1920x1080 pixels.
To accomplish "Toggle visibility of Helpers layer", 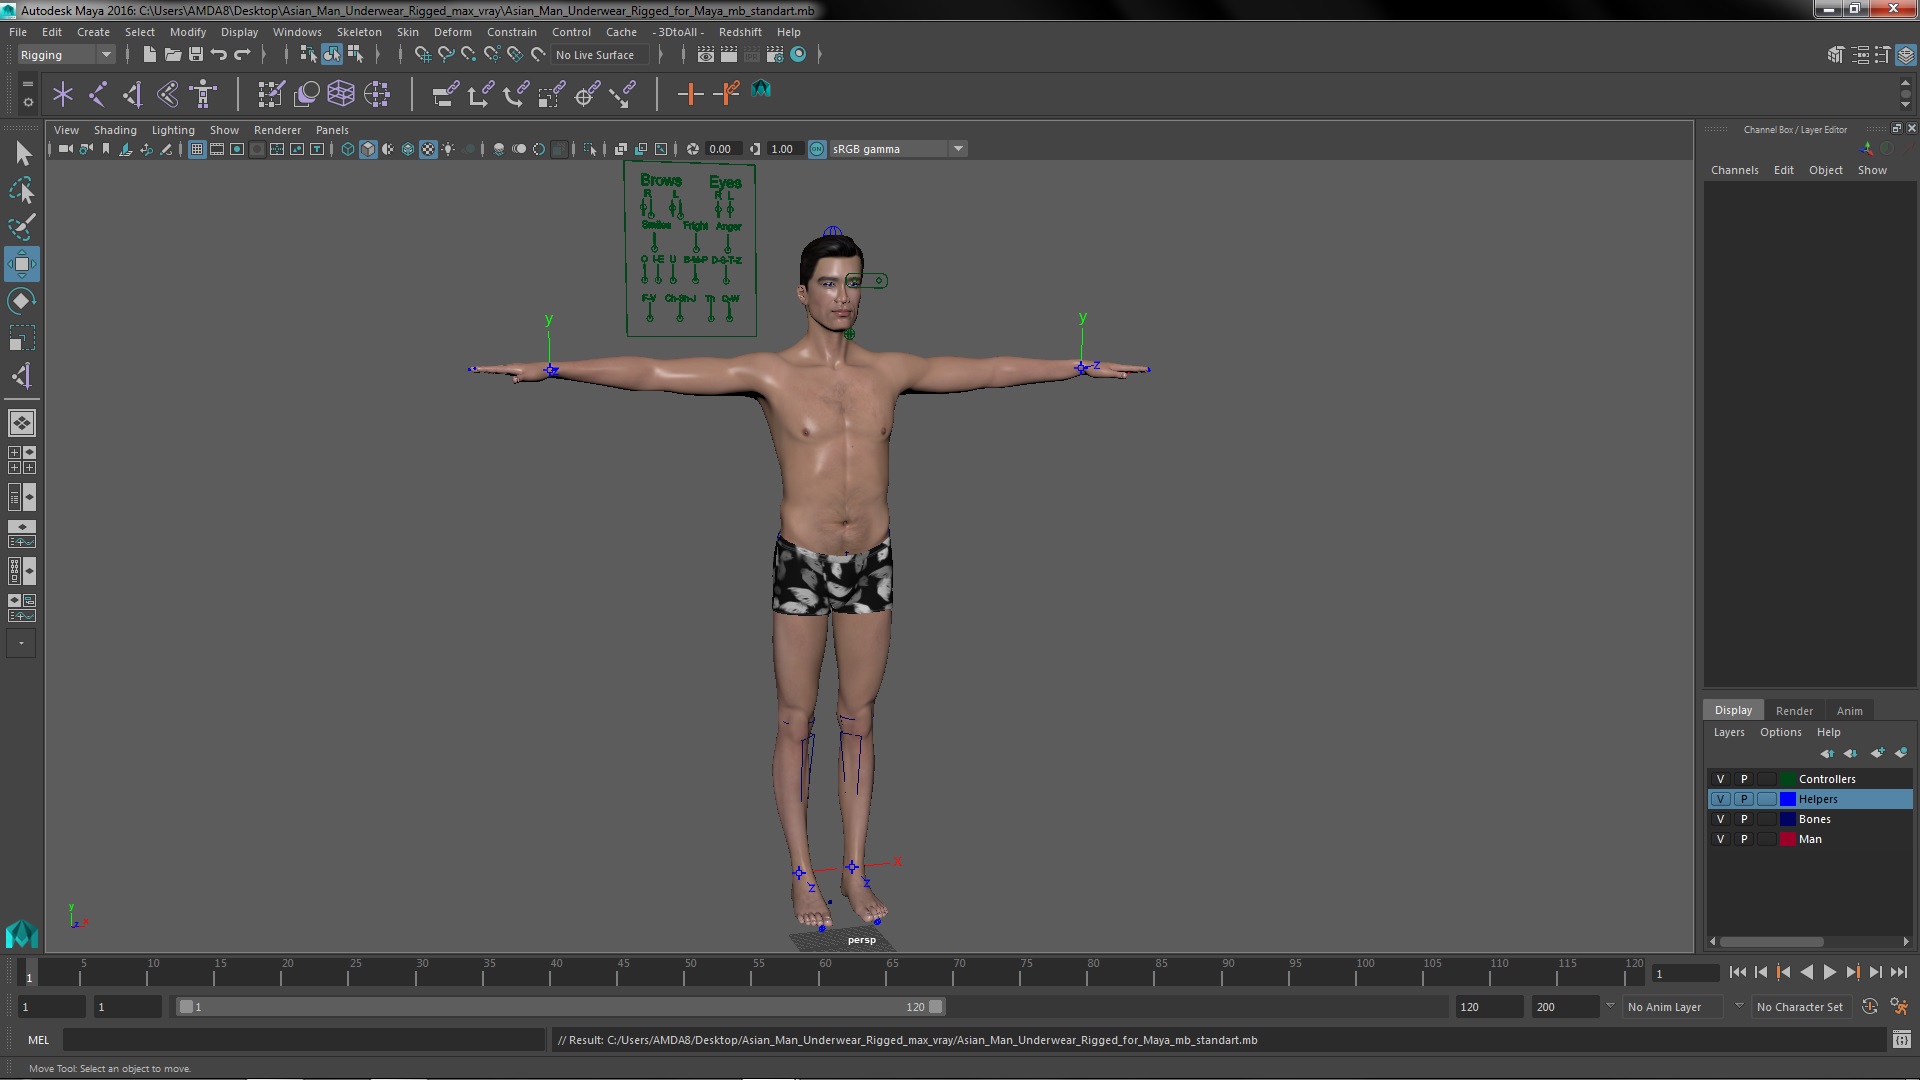I will [1720, 799].
